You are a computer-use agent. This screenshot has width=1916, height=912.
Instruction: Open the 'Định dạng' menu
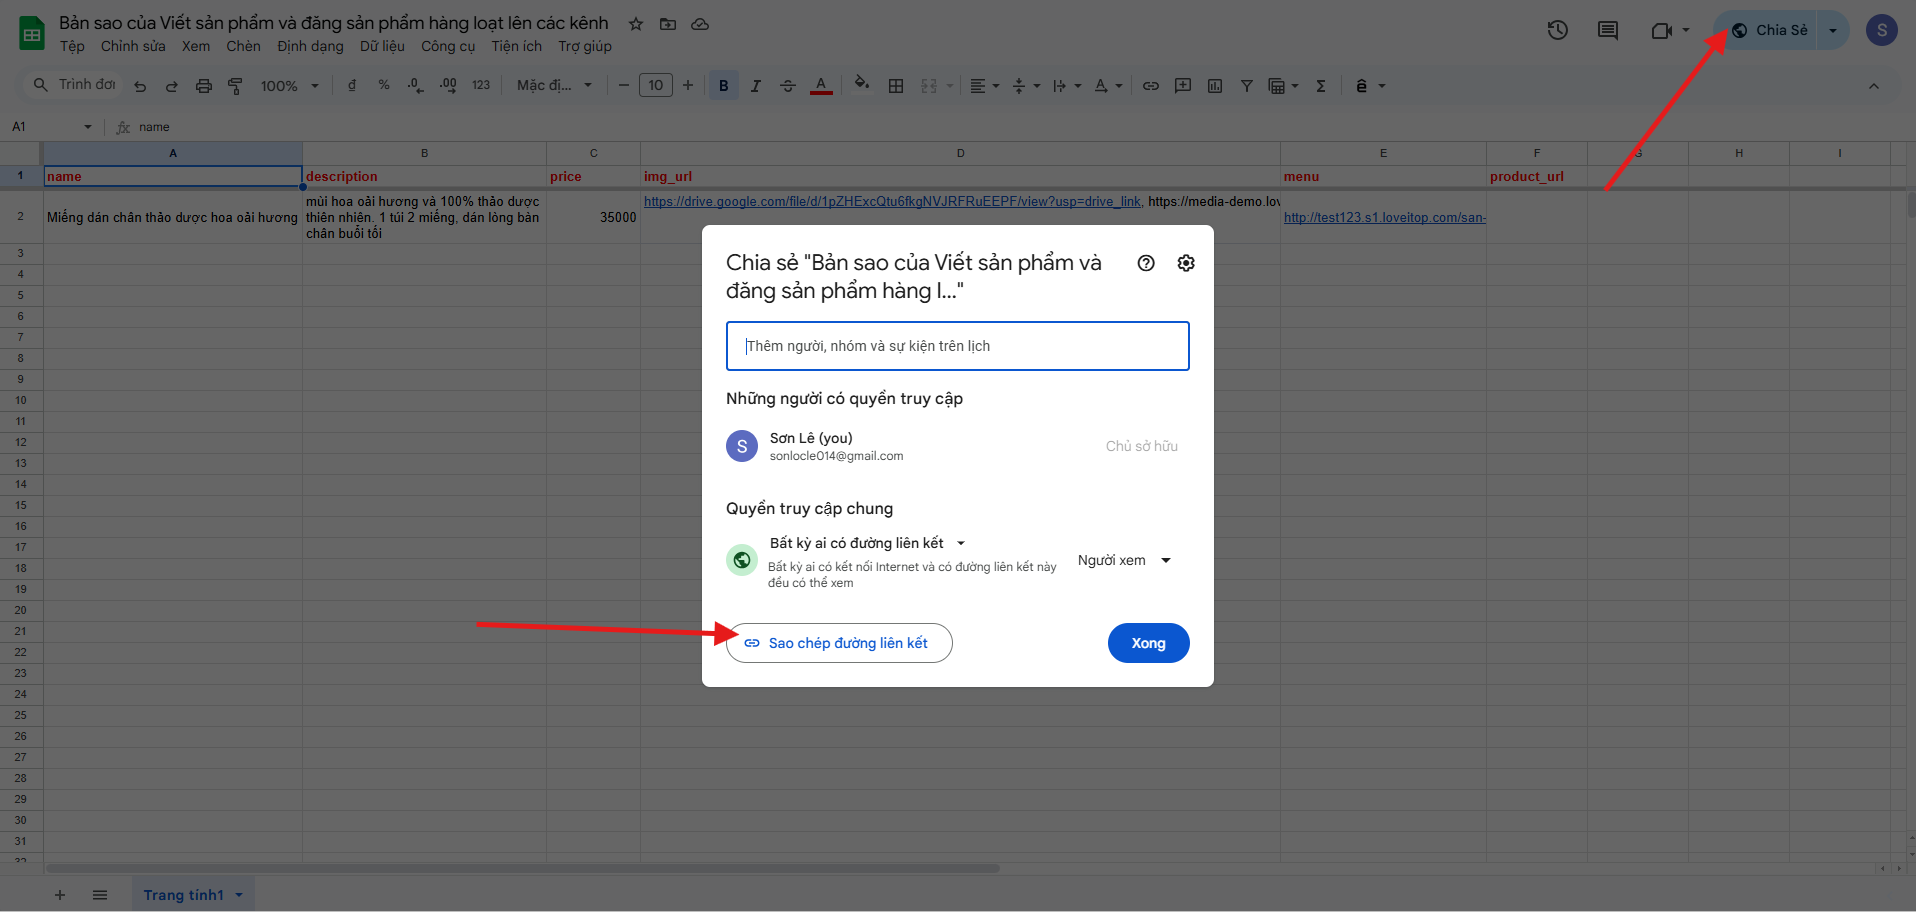click(x=310, y=46)
